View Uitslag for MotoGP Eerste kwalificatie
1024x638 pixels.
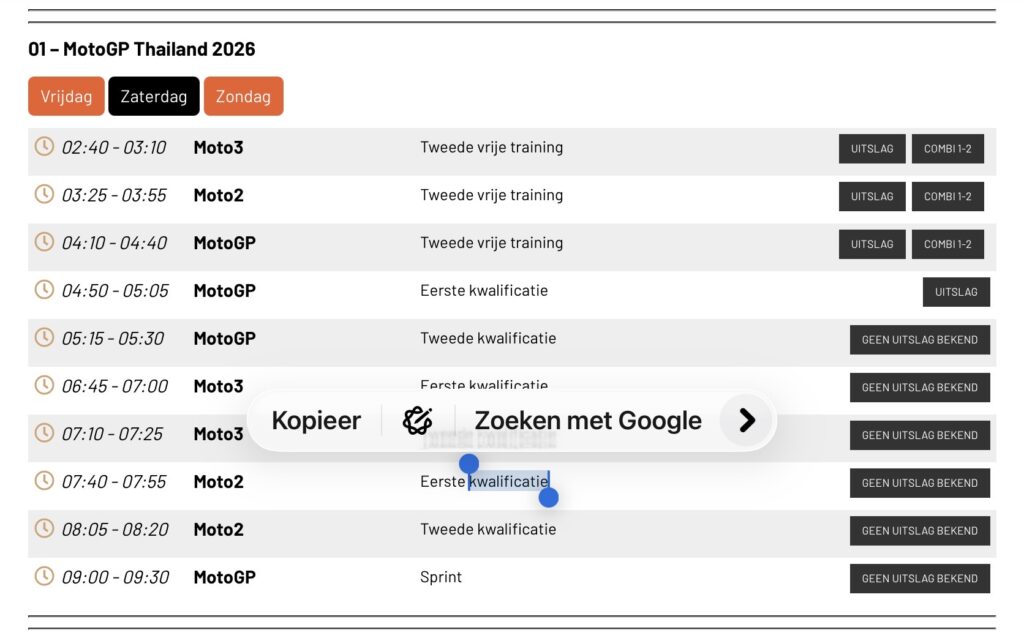[x=956, y=292]
